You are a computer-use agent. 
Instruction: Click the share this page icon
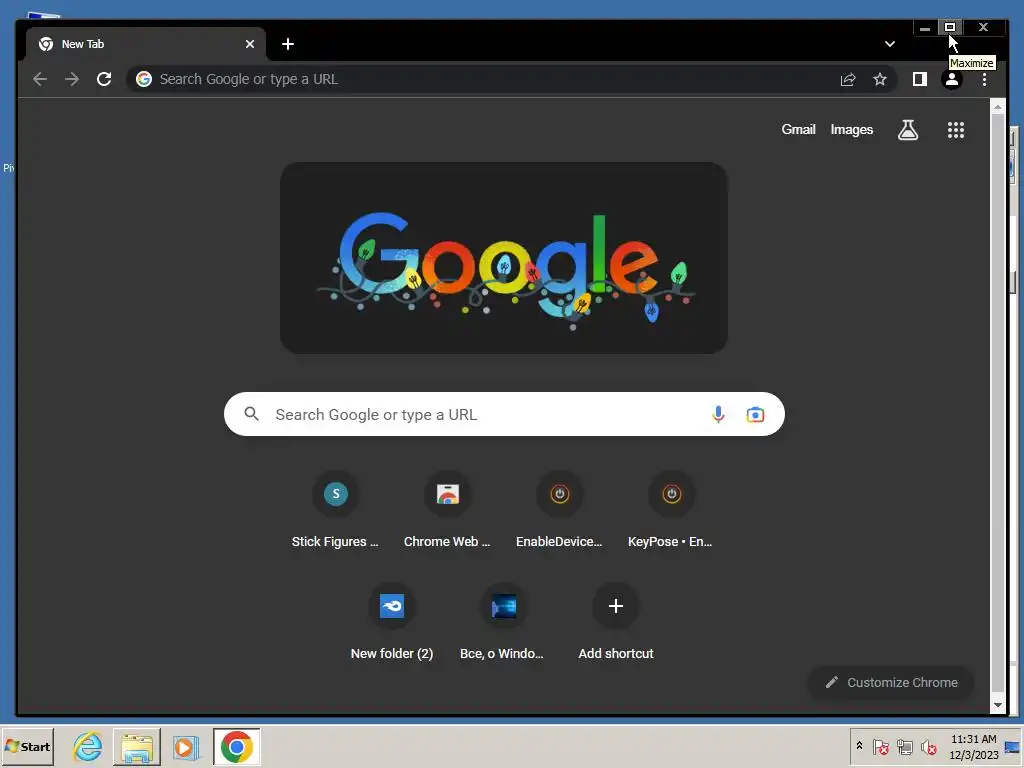(x=848, y=79)
